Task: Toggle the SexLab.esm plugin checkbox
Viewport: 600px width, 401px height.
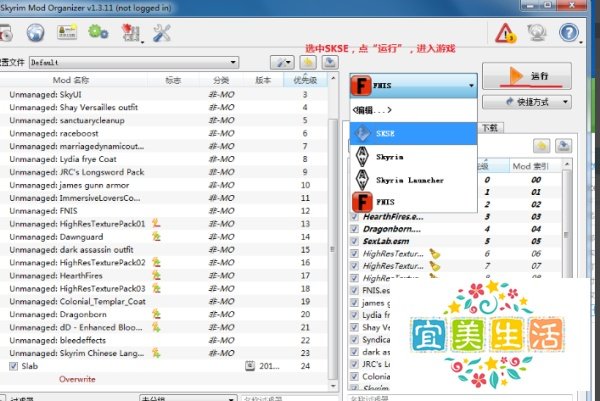Action: (354, 241)
